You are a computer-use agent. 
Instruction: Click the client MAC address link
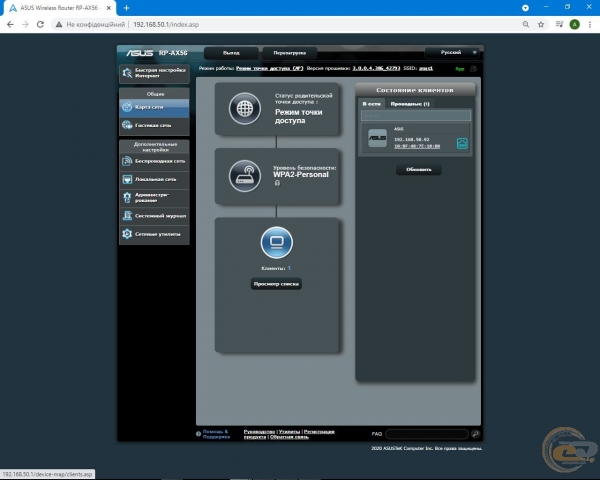tap(417, 146)
